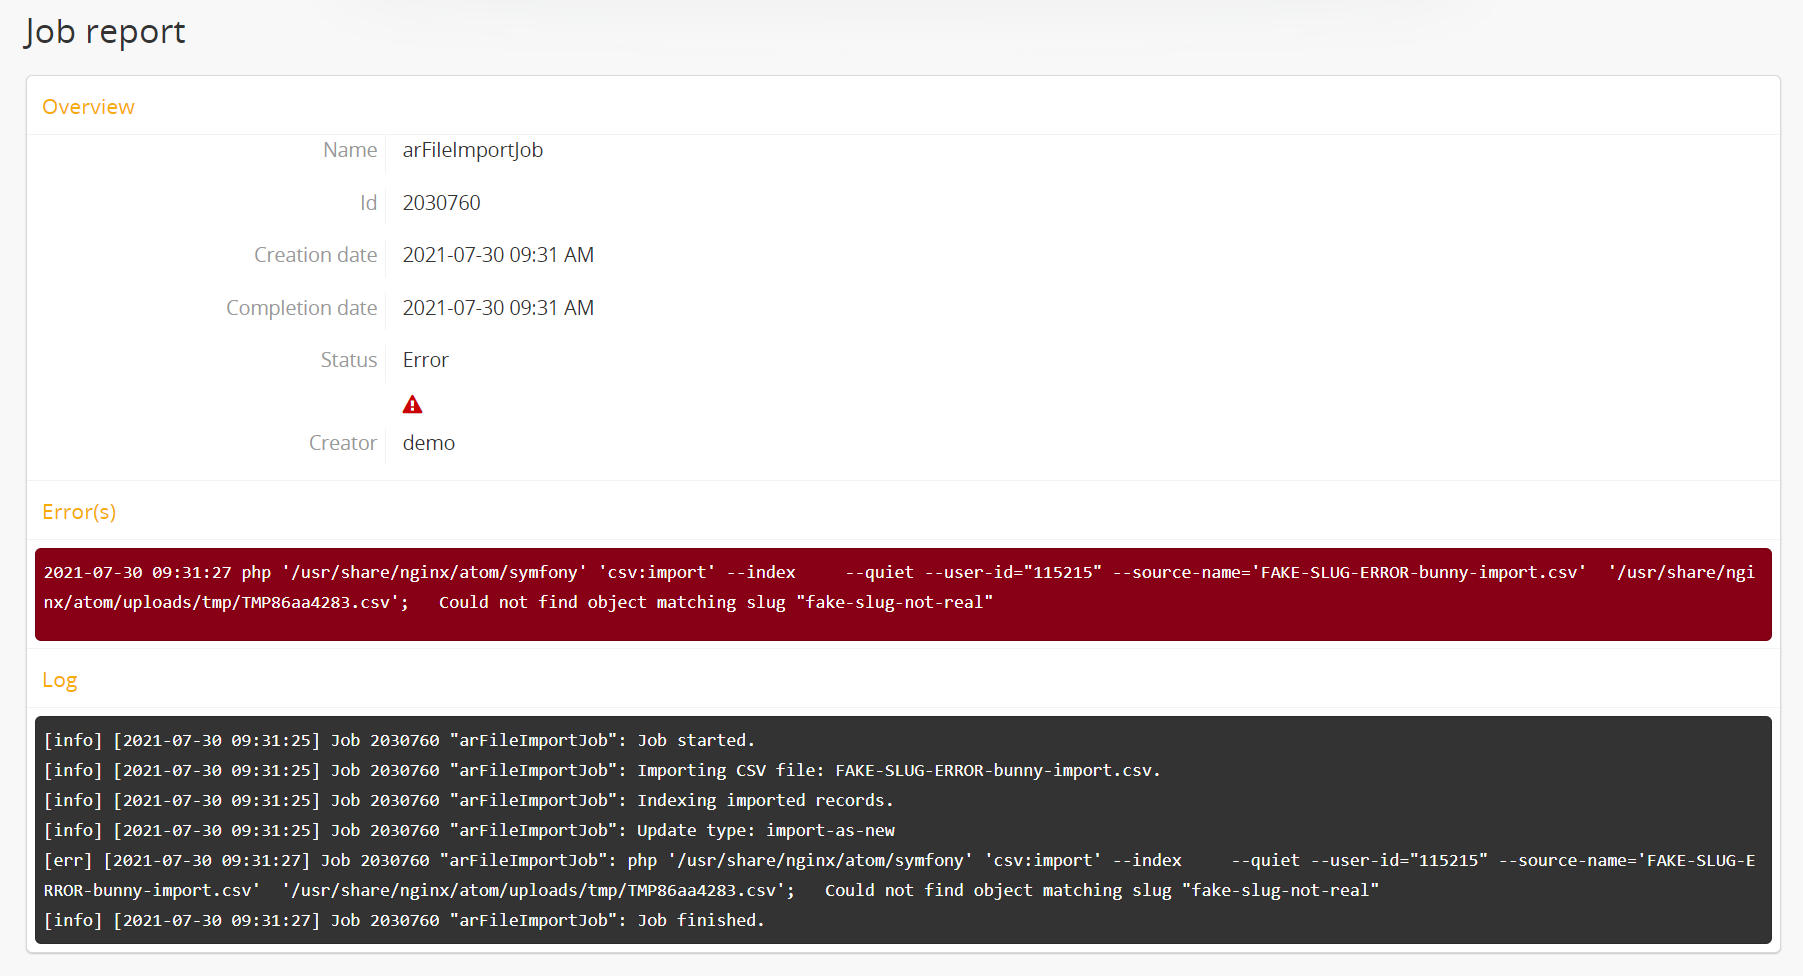This screenshot has height=976, width=1803.
Task: Click the "Job finished." log line
Action: pyautogui.click(x=404, y=921)
